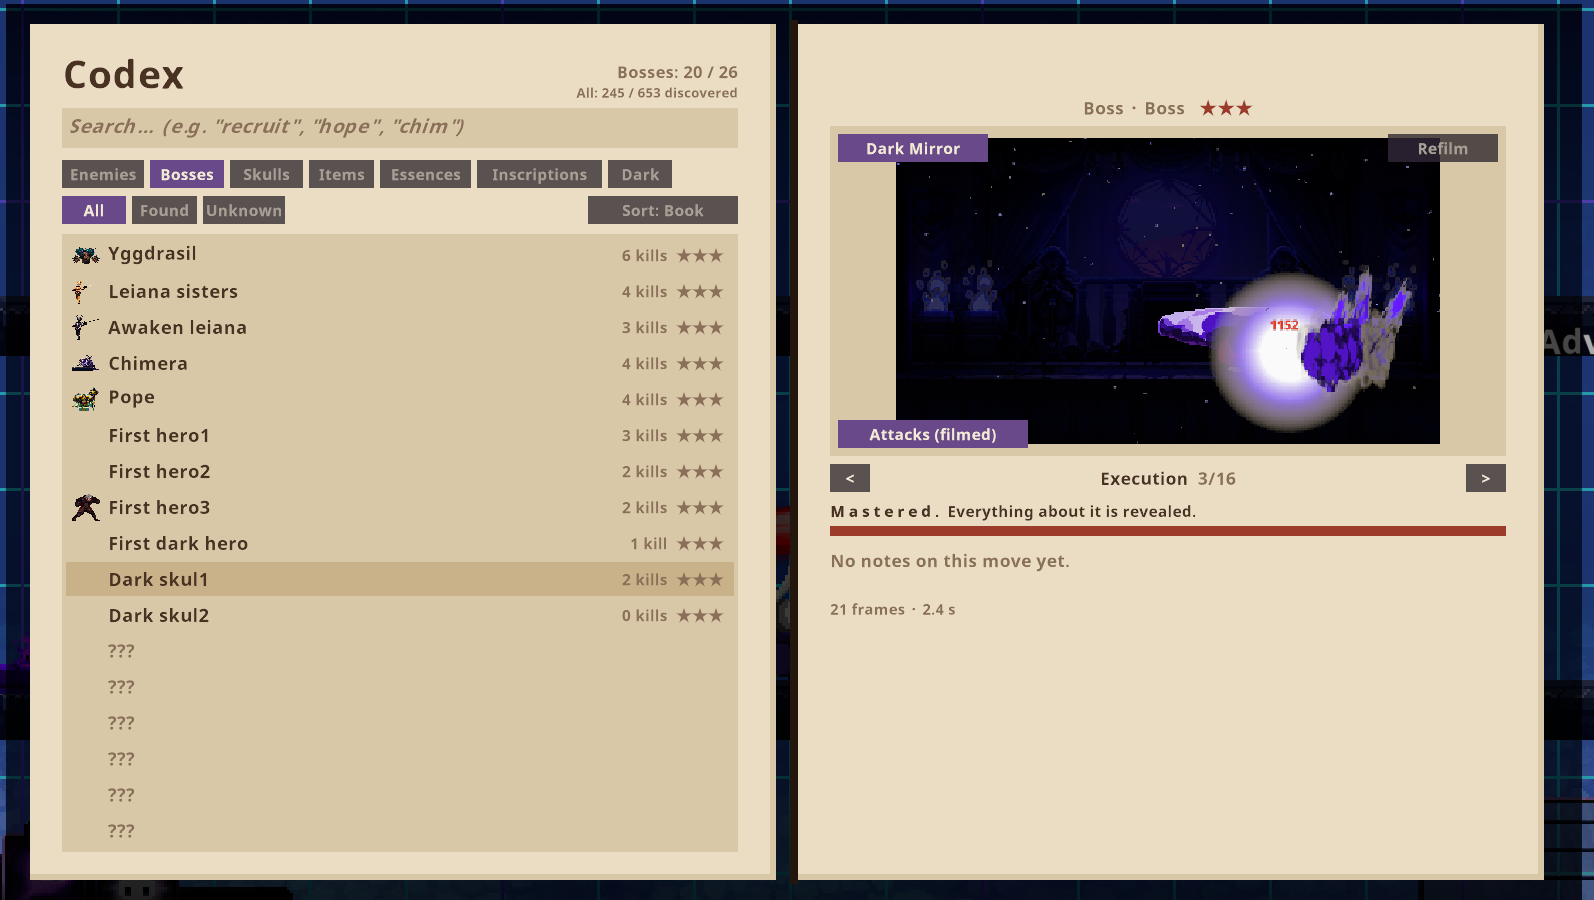This screenshot has height=900, width=1594.
Task: Select the First dark hero entry
Action: click(x=400, y=543)
